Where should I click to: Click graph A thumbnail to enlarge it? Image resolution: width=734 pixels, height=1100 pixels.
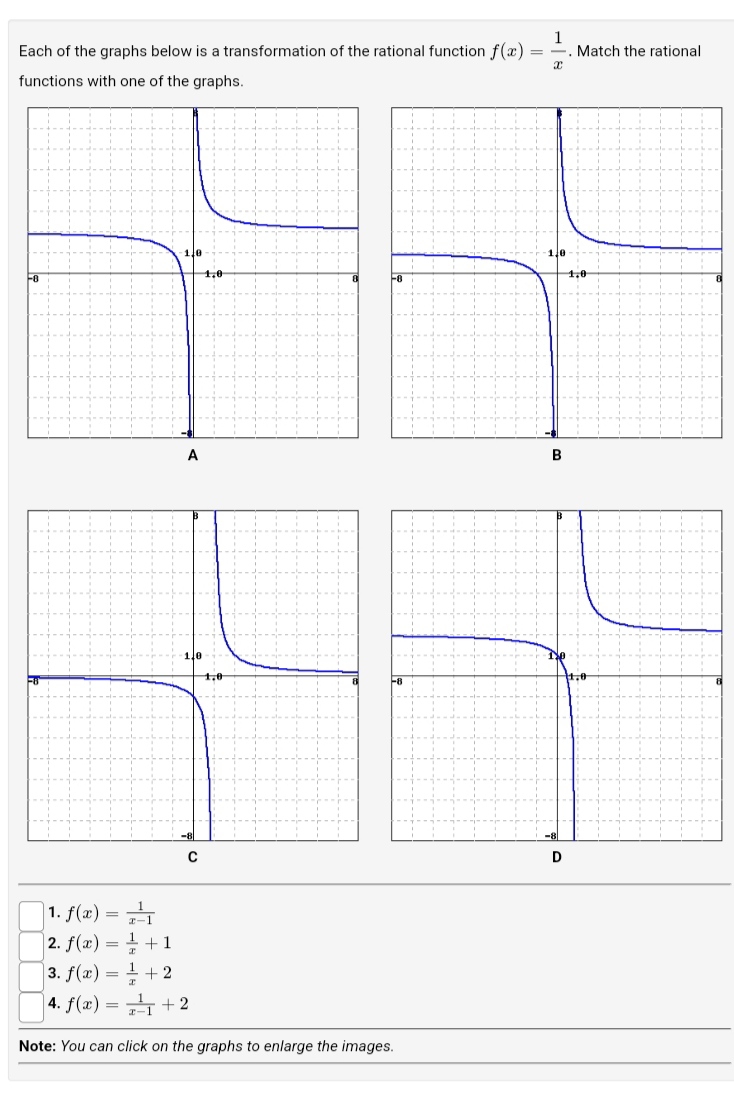pos(192,273)
